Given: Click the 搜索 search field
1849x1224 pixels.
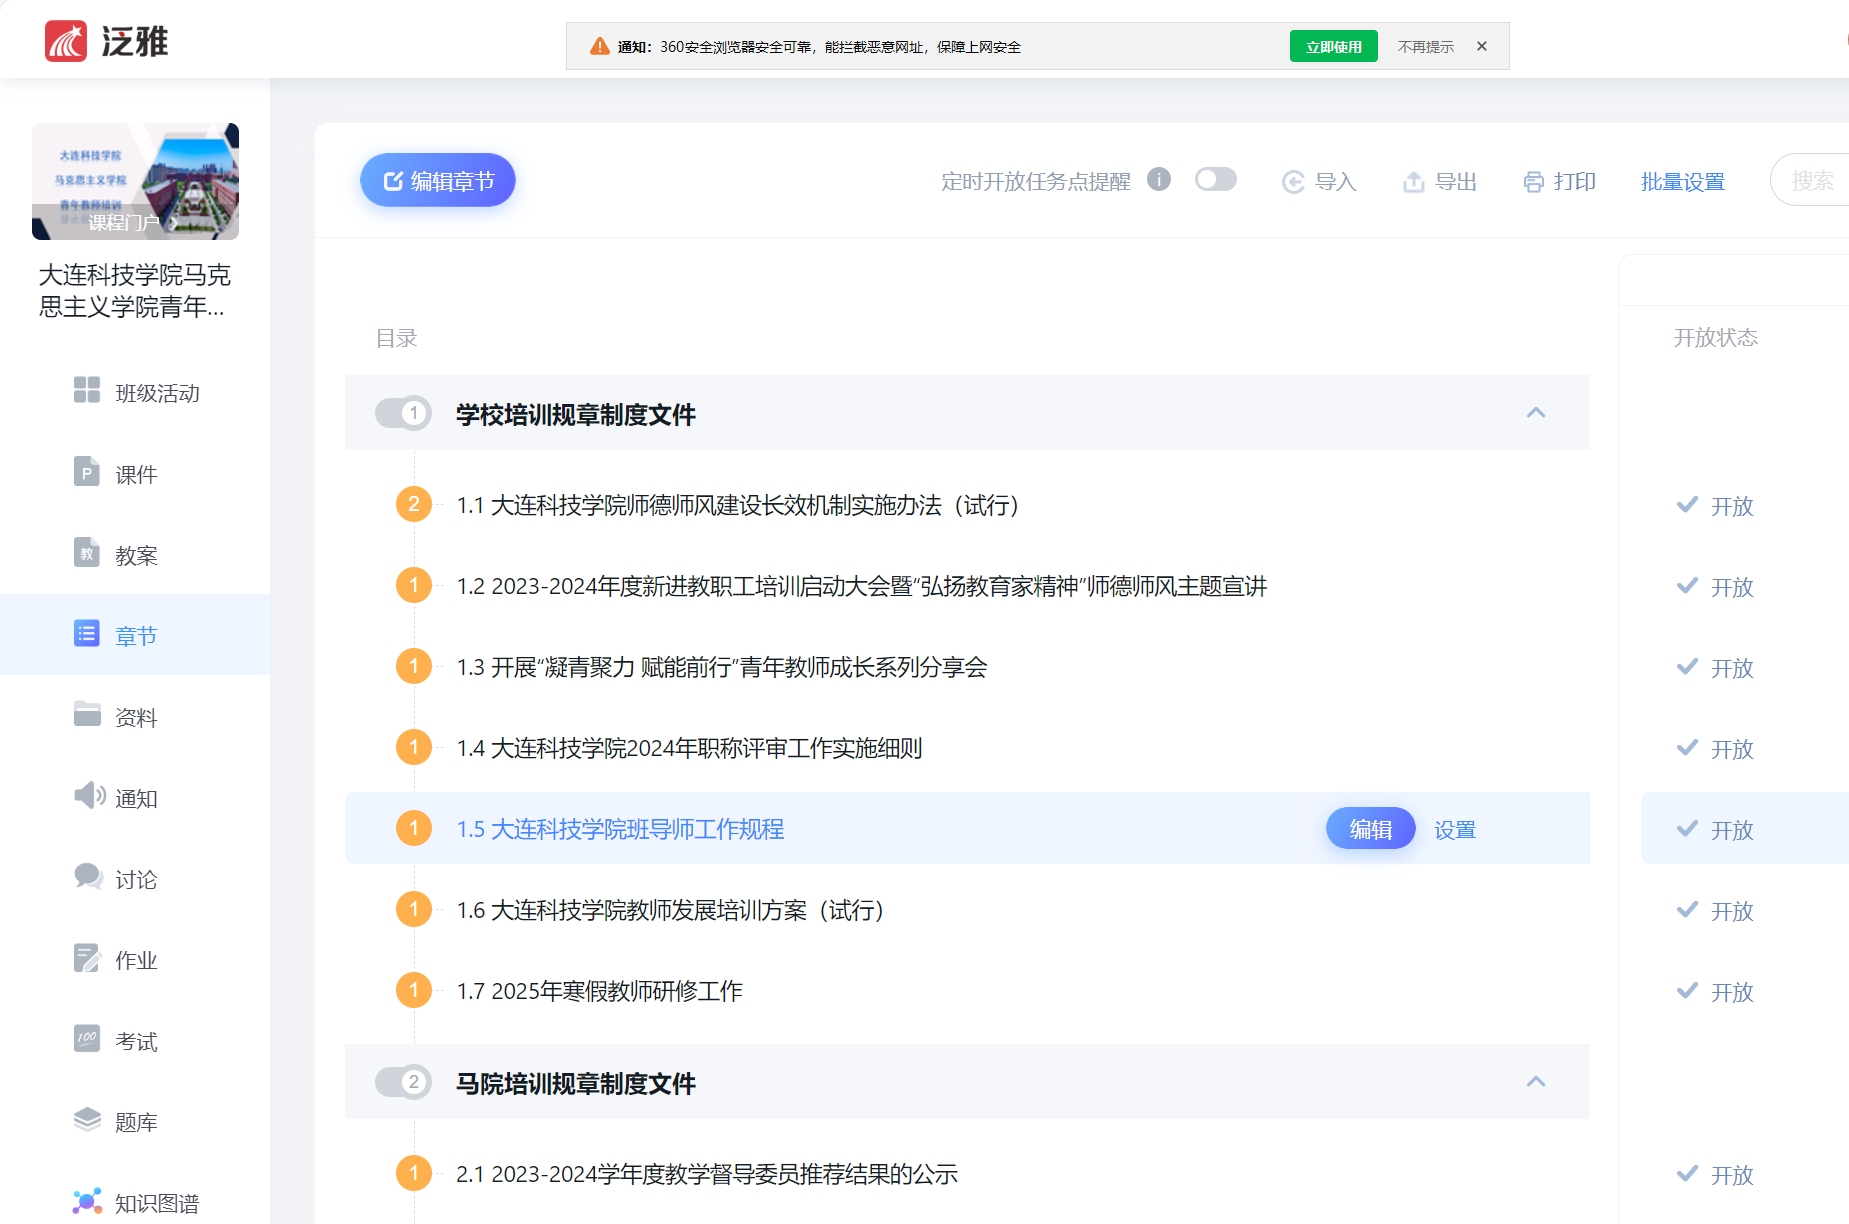Looking at the screenshot, I should [x=1809, y=180].
